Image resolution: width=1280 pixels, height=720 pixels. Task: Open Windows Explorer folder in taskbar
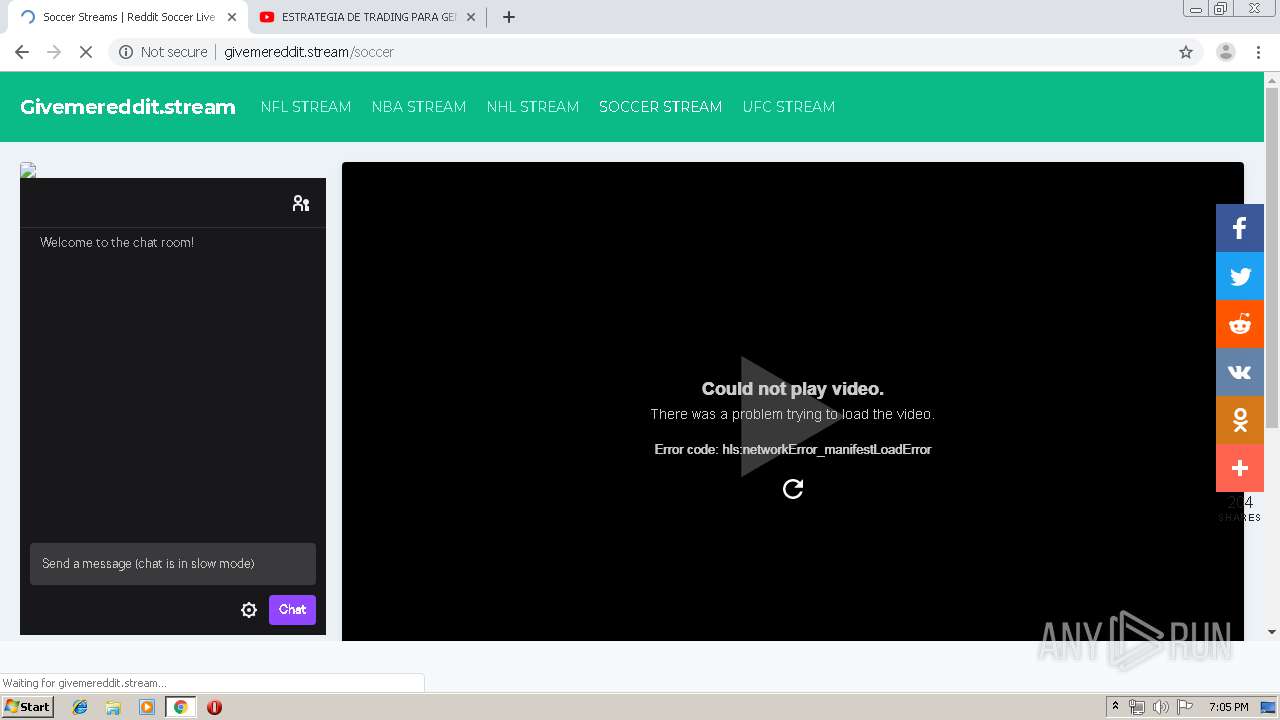[113, 707]
